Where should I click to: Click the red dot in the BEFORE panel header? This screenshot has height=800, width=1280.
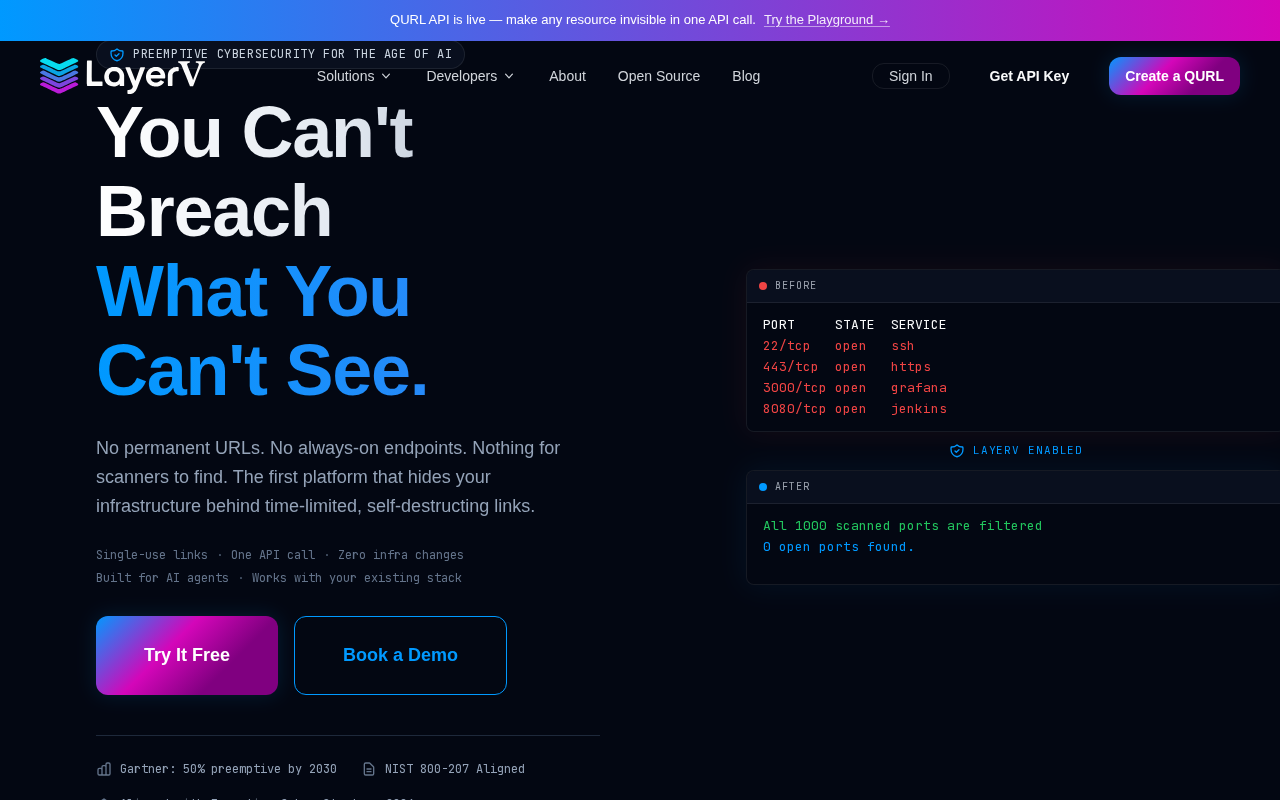763,286
